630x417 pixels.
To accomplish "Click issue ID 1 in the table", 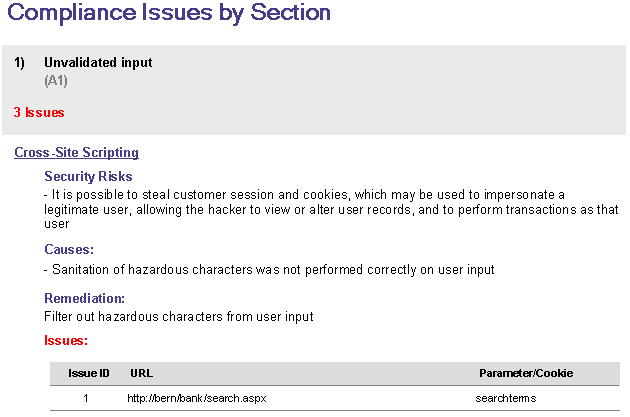I will pyautogui.click(x=86, y=398).
